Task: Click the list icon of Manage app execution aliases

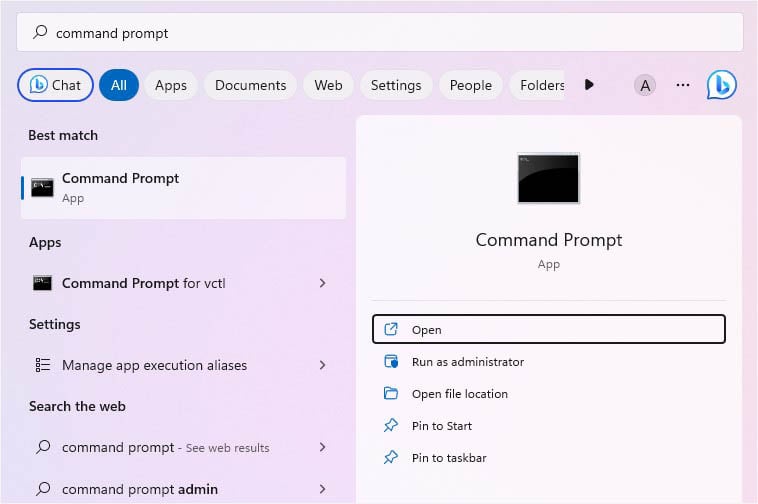Action: coord(43,365)
